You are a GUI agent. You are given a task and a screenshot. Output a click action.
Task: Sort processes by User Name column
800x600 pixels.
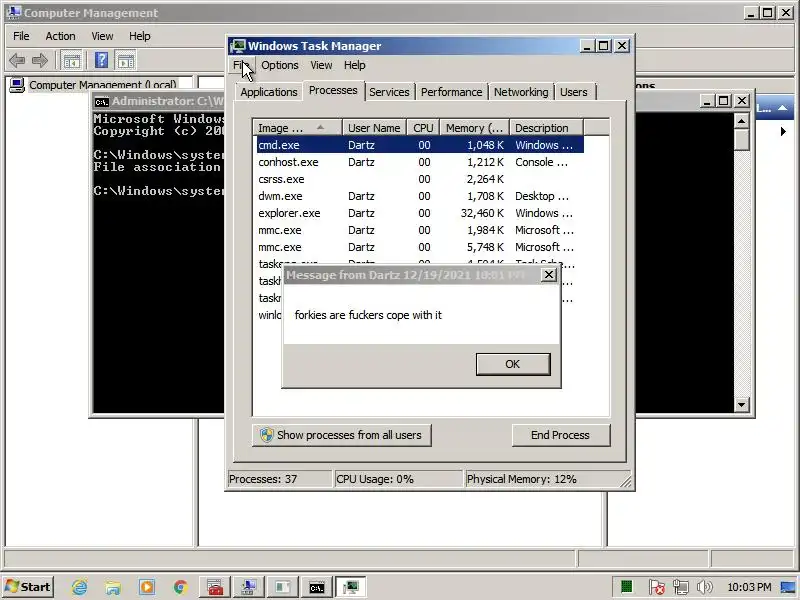coord(374,128)
